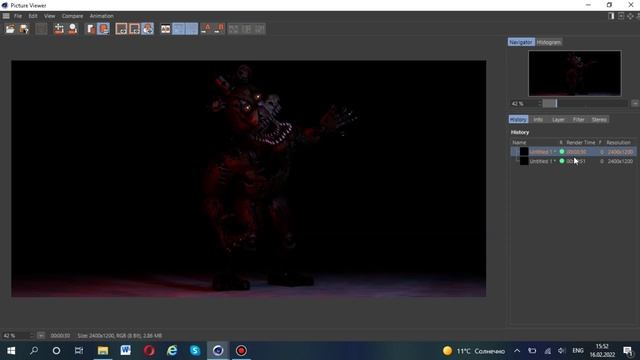
Task: Click the volume icon in system tray
Action: [562, 351]
